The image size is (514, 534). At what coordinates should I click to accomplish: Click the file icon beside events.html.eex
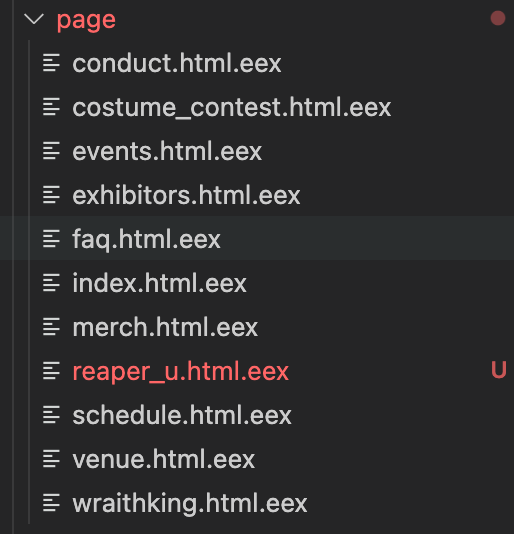(x=51, y=151)
